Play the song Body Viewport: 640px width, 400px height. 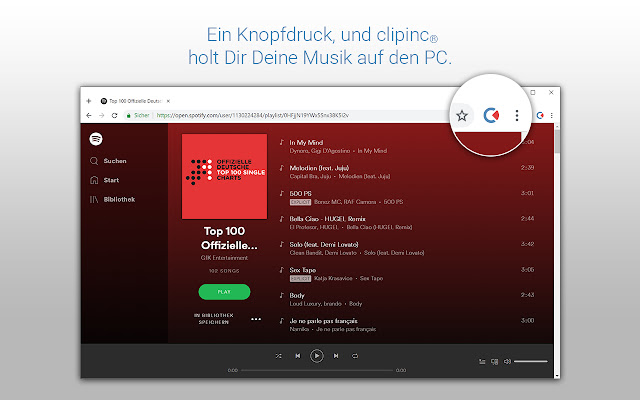pos(297,296)
